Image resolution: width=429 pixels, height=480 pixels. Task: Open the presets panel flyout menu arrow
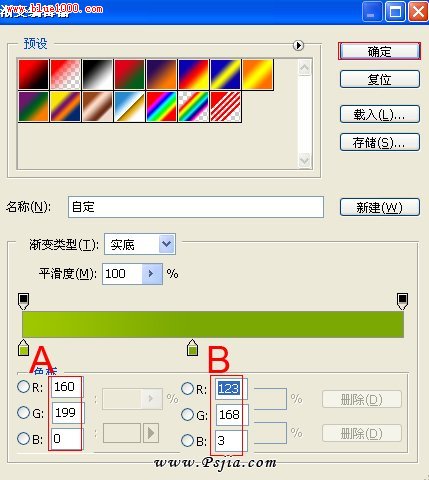click(x=298, y=45)
